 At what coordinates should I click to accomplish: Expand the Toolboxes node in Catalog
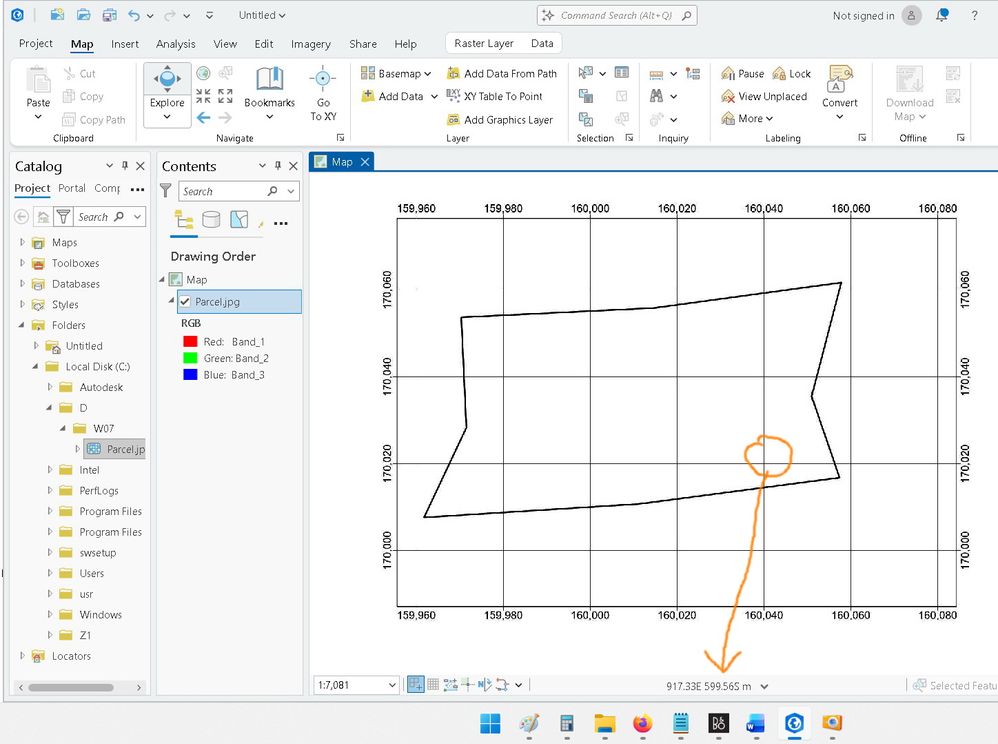pos(23,263)
